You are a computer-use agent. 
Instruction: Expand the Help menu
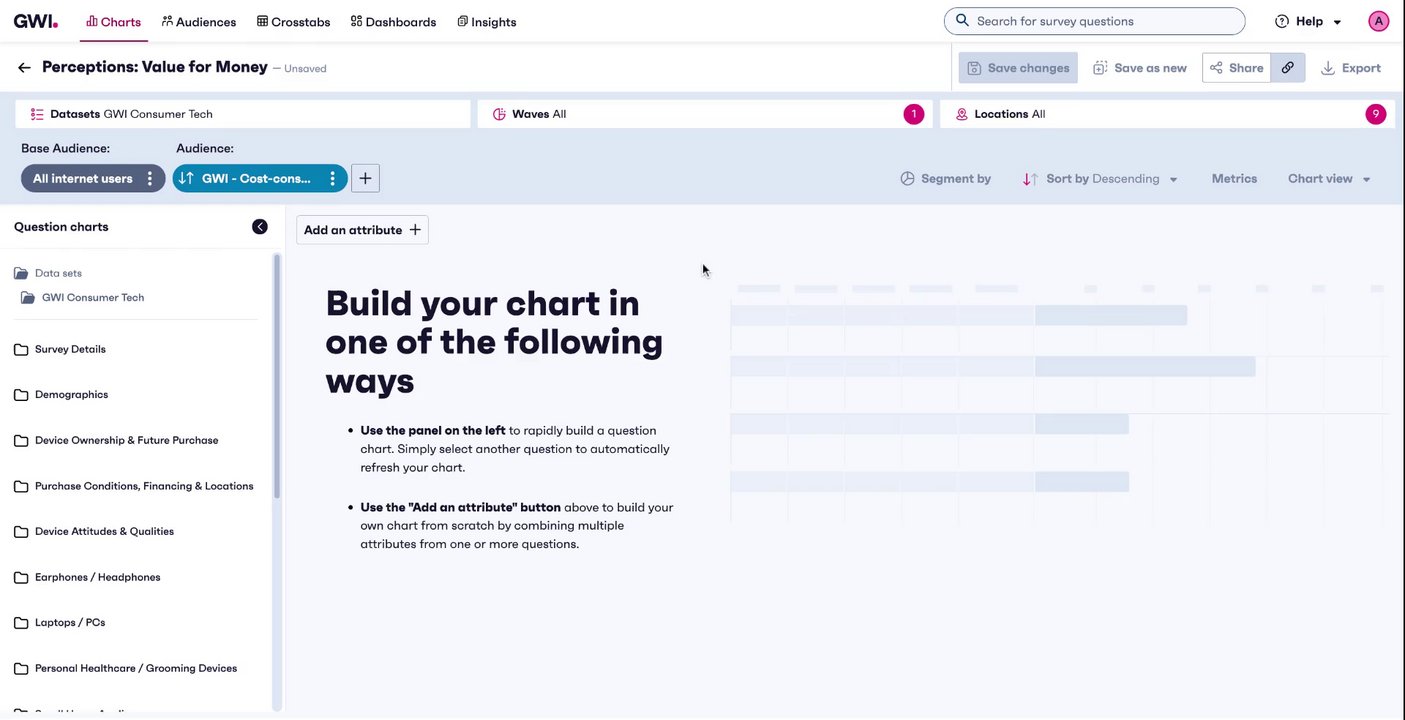tap(1308, 21)
